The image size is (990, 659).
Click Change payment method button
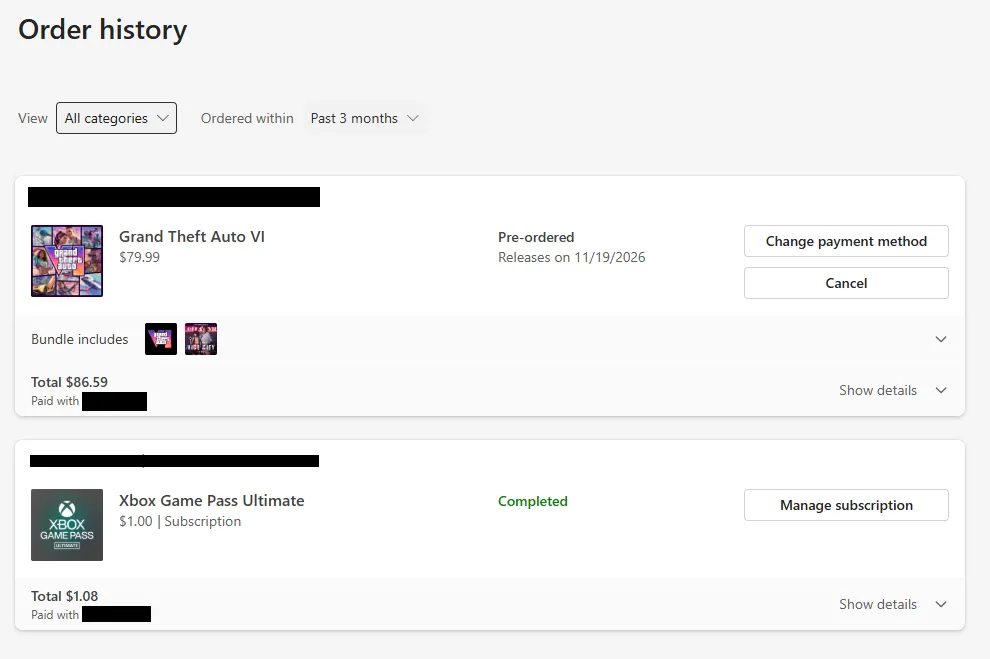(846, 241)
